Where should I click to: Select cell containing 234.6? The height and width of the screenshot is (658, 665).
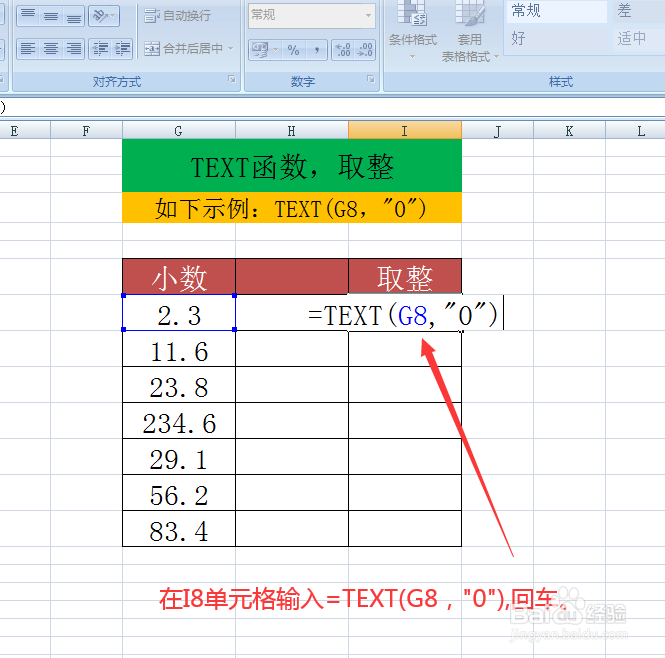click(x=179, y=421)
